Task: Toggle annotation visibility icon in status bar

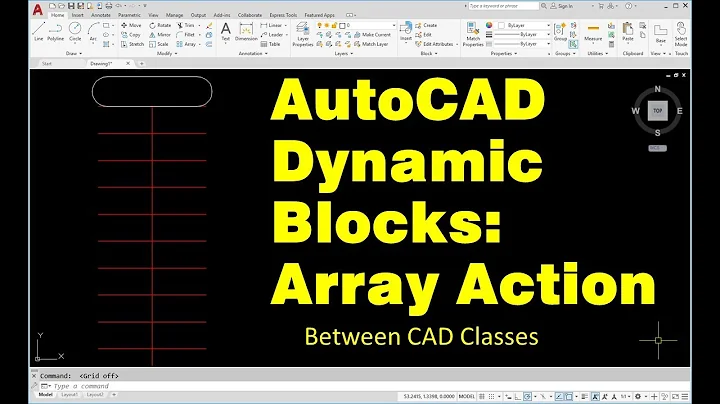Action: coord(595,396)
